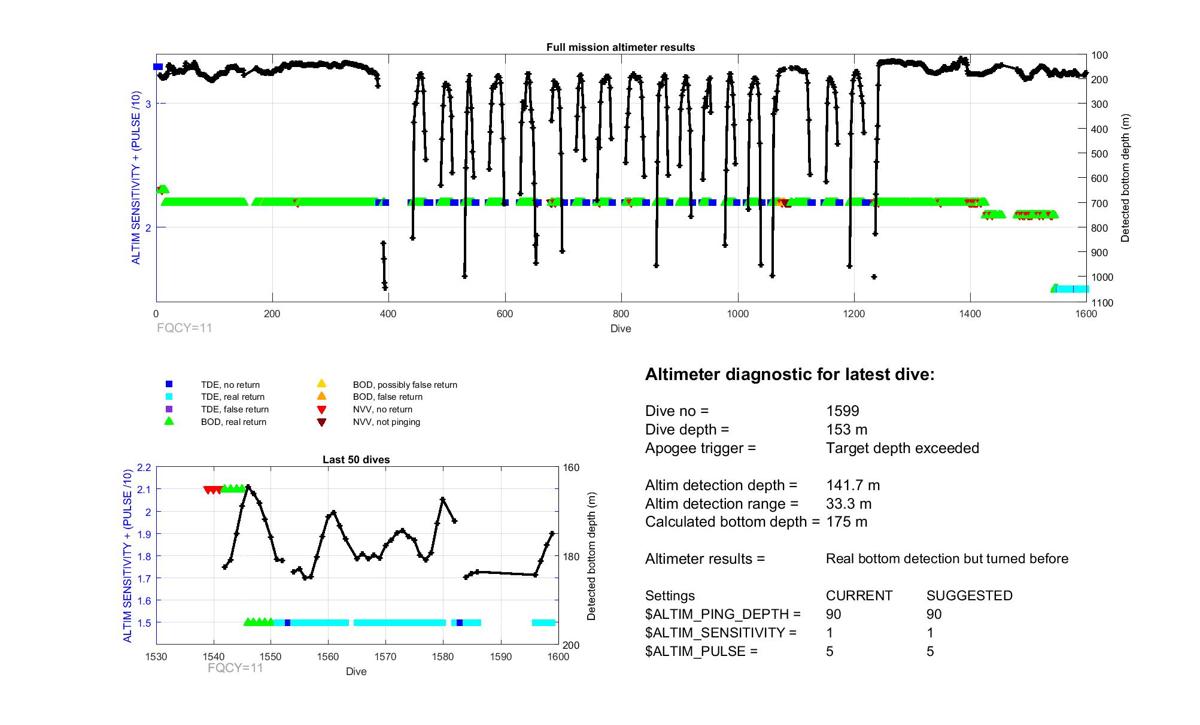Click the cyan bar near dive 1600 in full mission chart
This screenshot has width=1200, height=725.
click(x=1071, y=289)
